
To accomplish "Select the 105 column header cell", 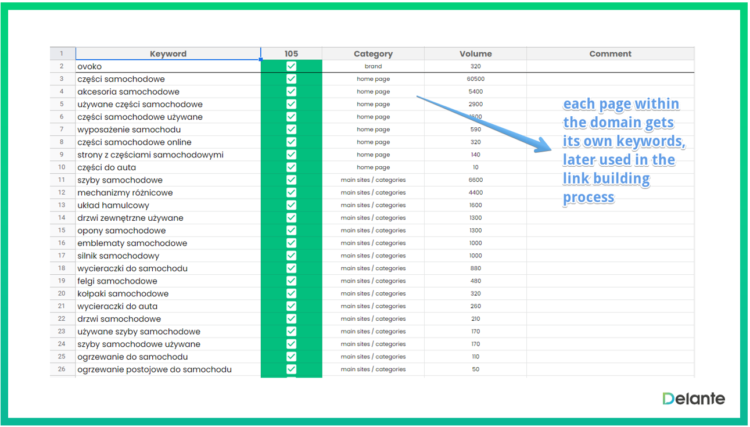I will pyautogui.click(x=291, y=54).
